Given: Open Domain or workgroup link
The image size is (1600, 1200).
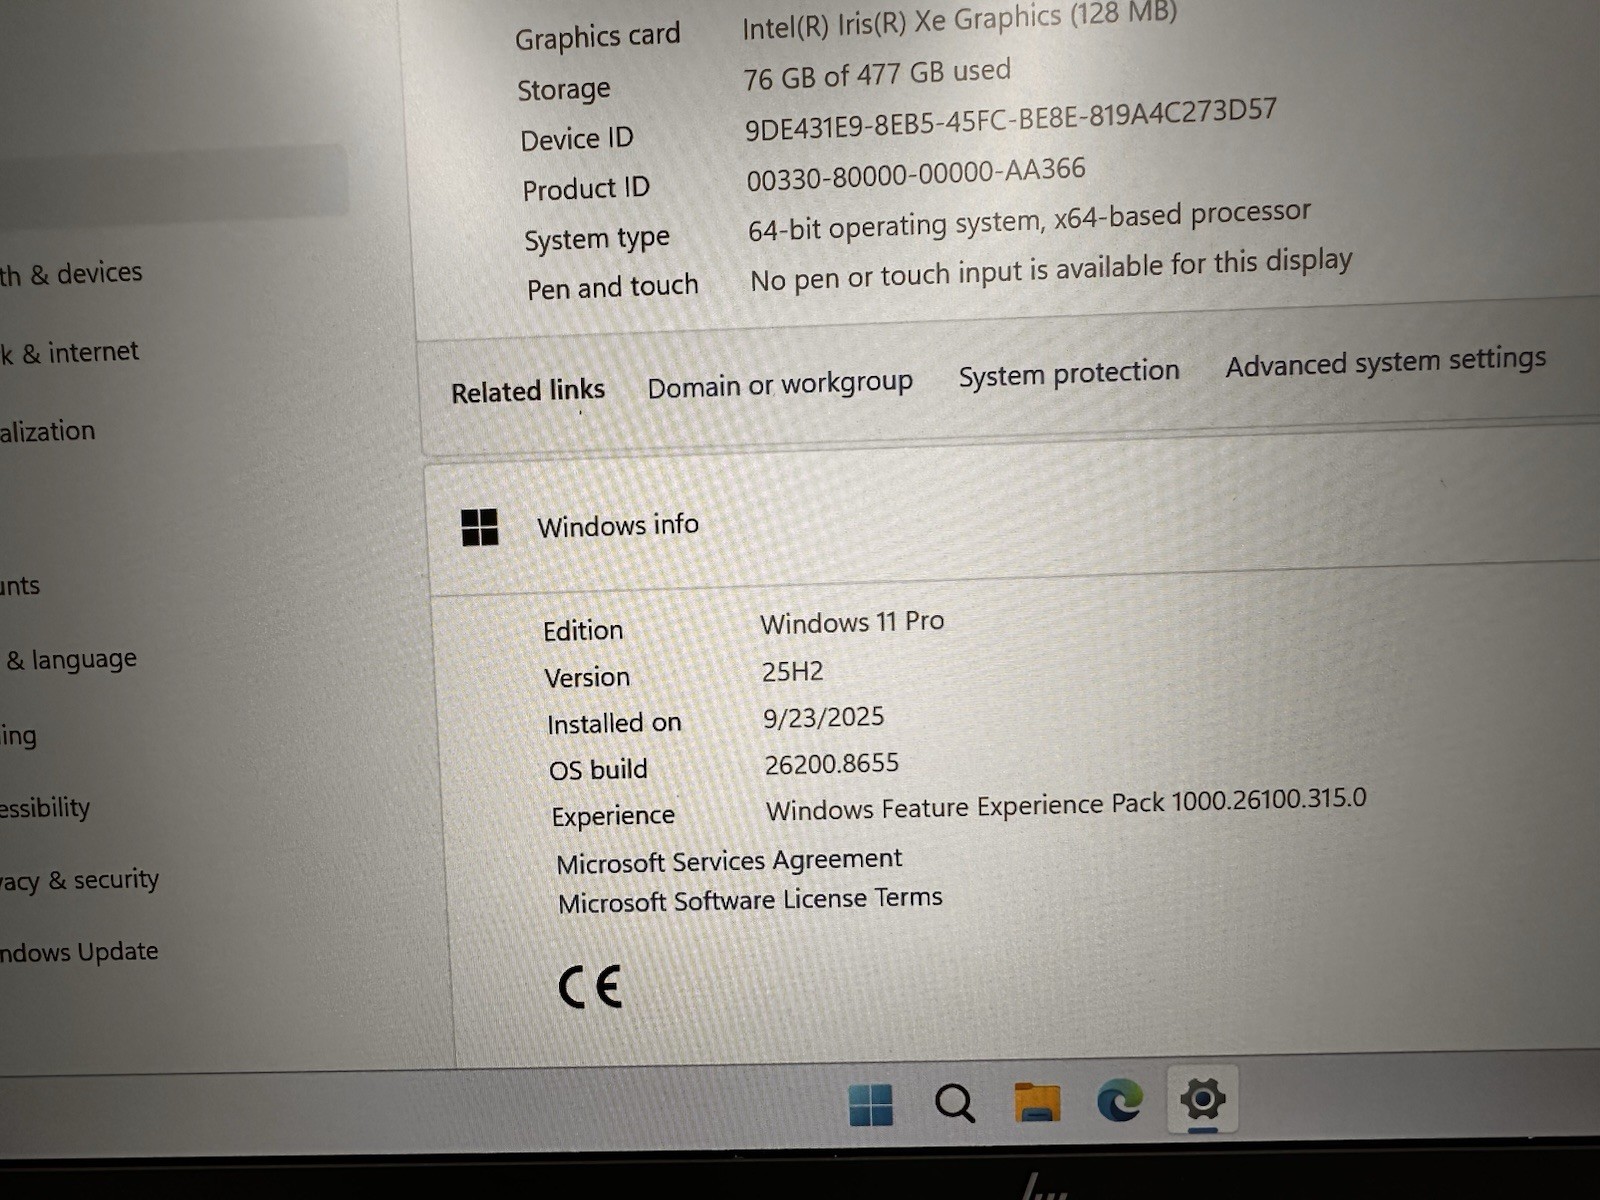Looking at the screenshot, I should pos(780,385).
